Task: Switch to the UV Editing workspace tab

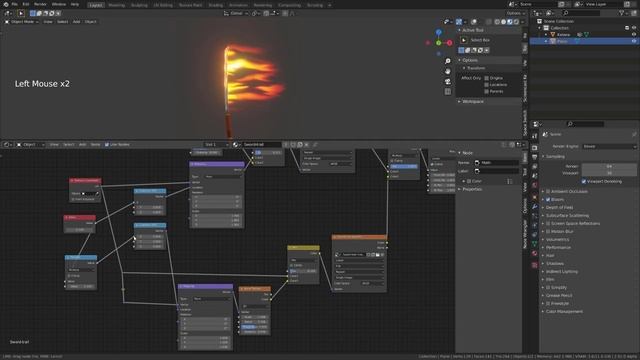Action: click(163, 5)
